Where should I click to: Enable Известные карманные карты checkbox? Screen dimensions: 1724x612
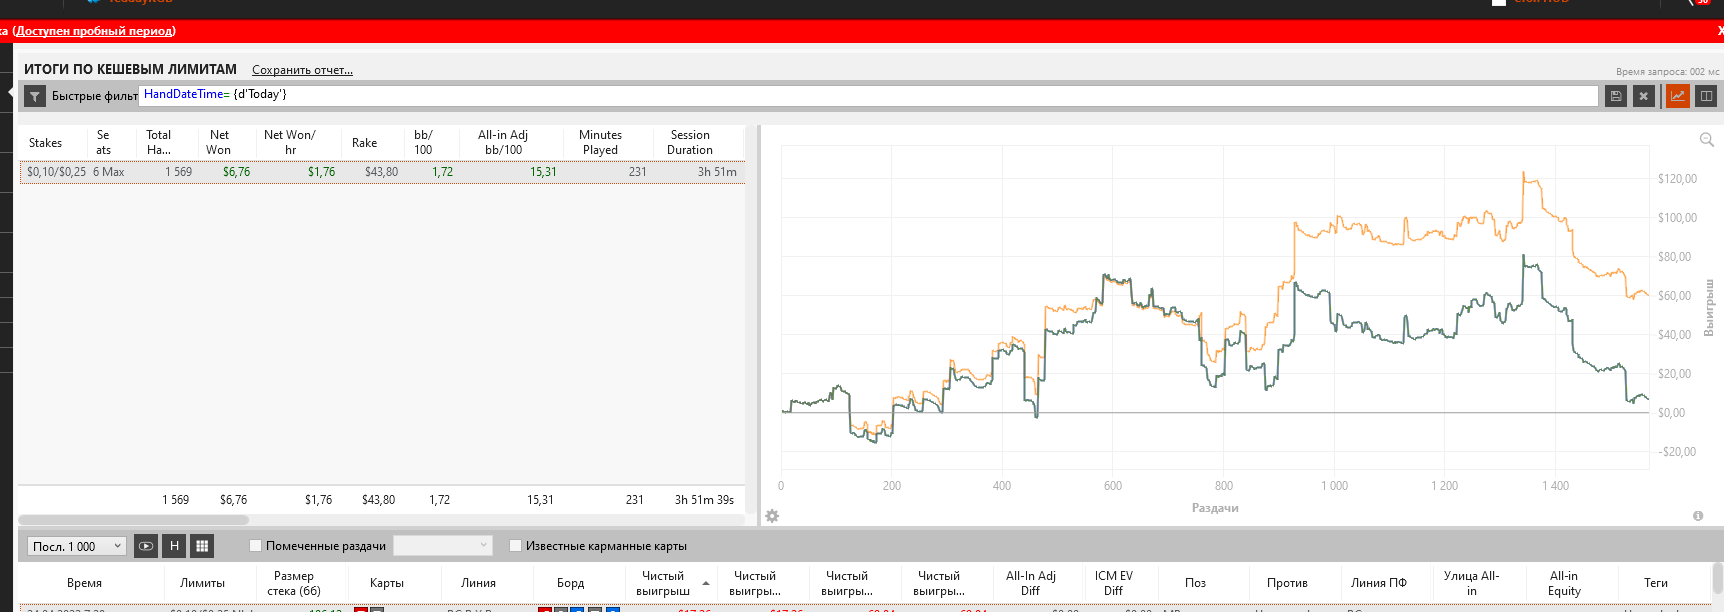coord(515,545)
